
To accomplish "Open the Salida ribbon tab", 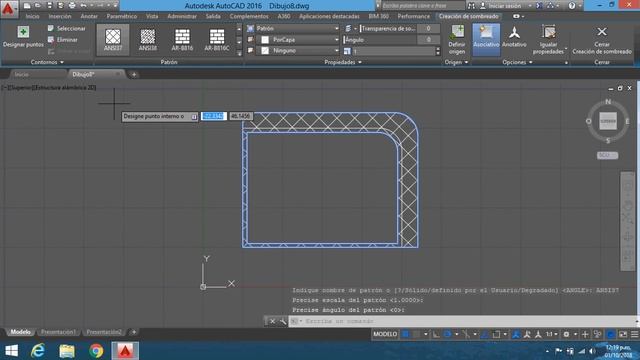I will [x=213, y=16].
